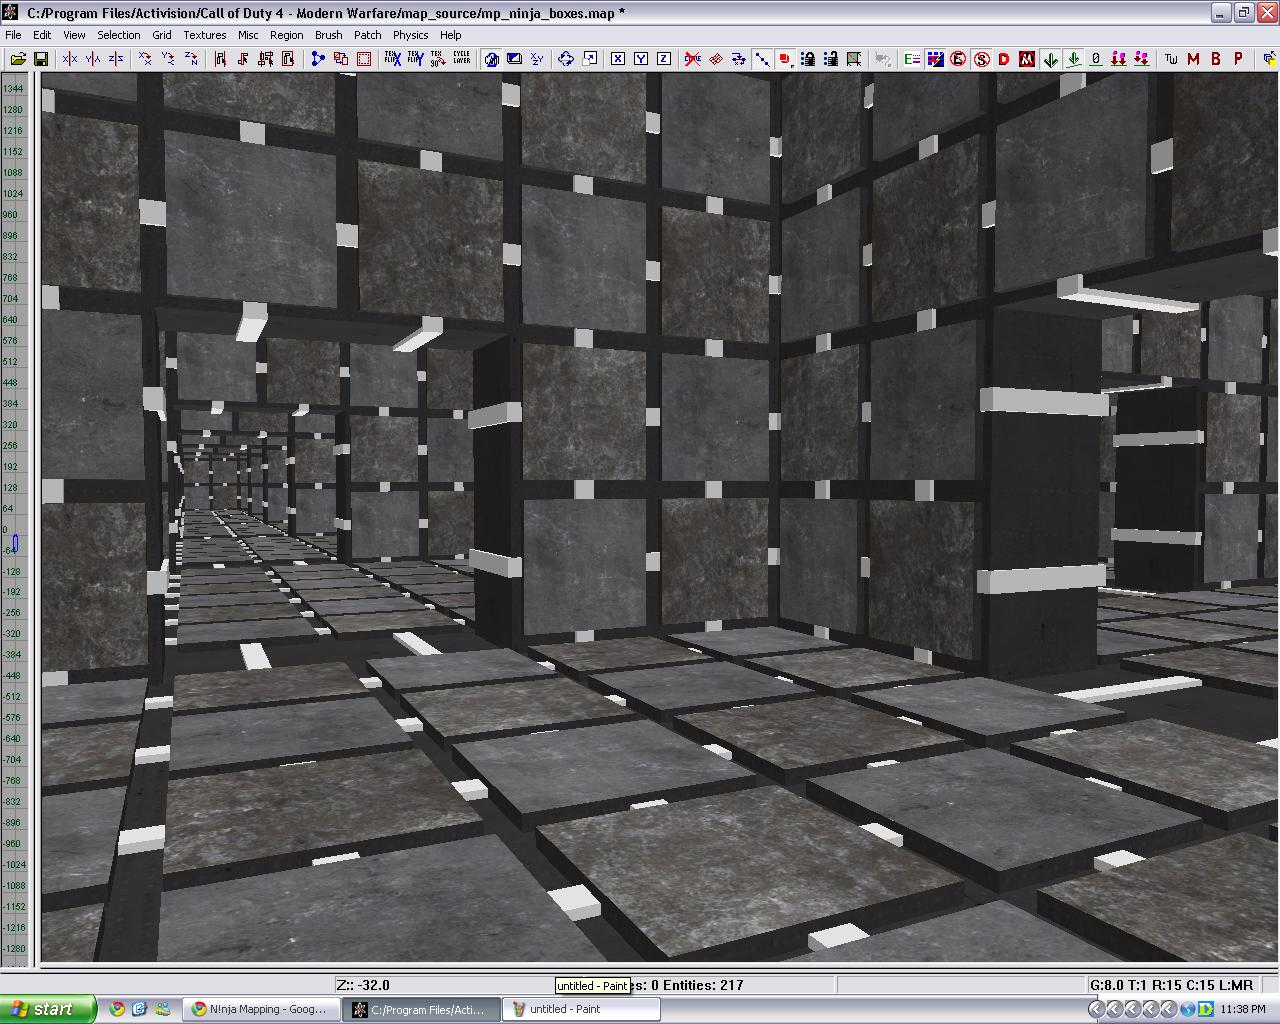Switch to N!nja Mapping Chrome taskbar window

pyautogui.click(x=259, y=1009)
